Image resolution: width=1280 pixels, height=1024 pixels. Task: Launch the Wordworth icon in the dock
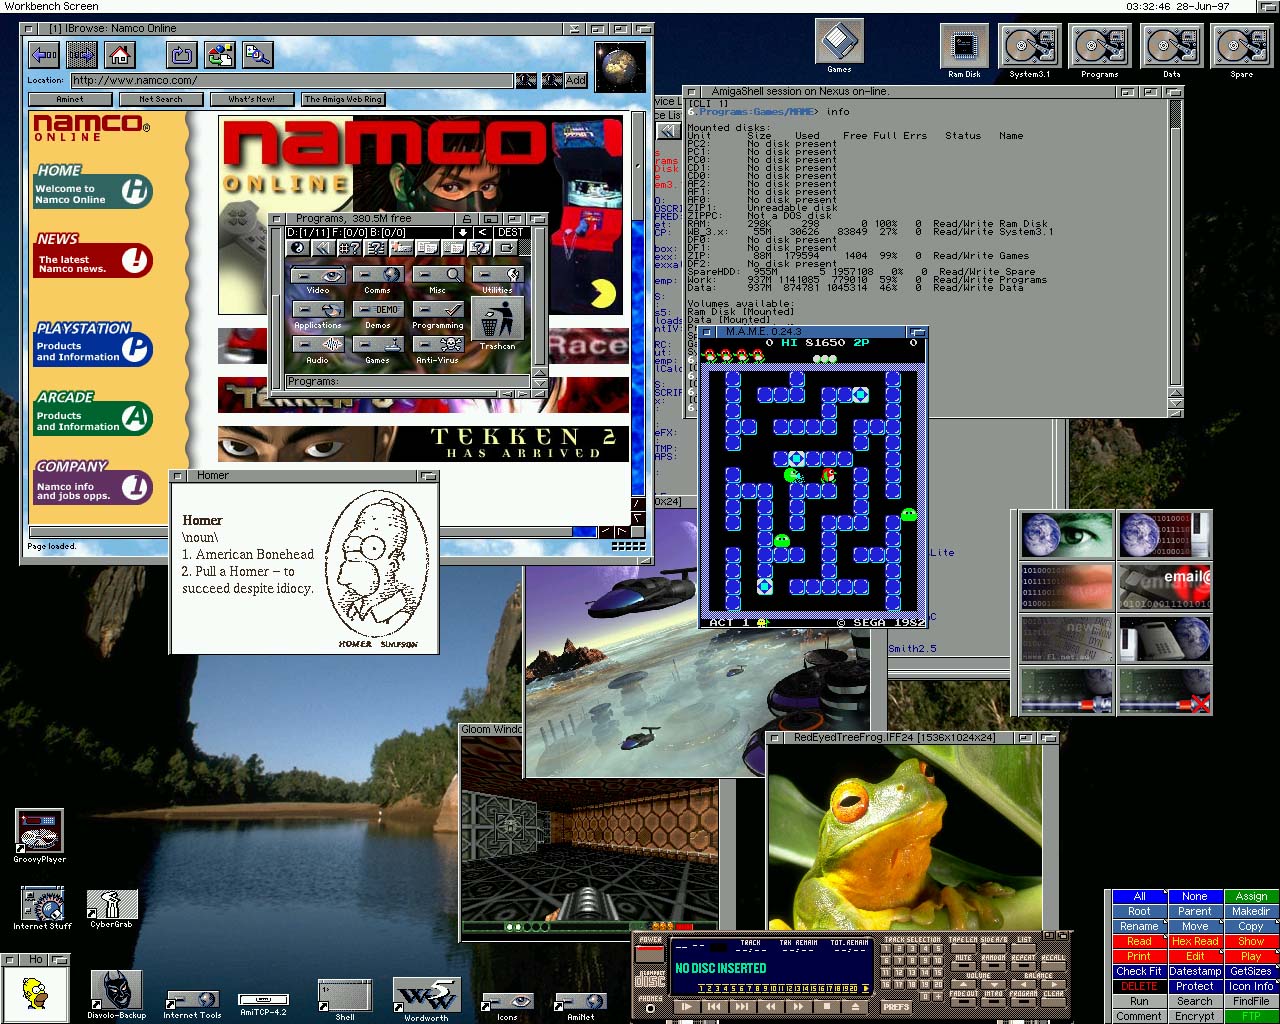(x=426, y=996)
